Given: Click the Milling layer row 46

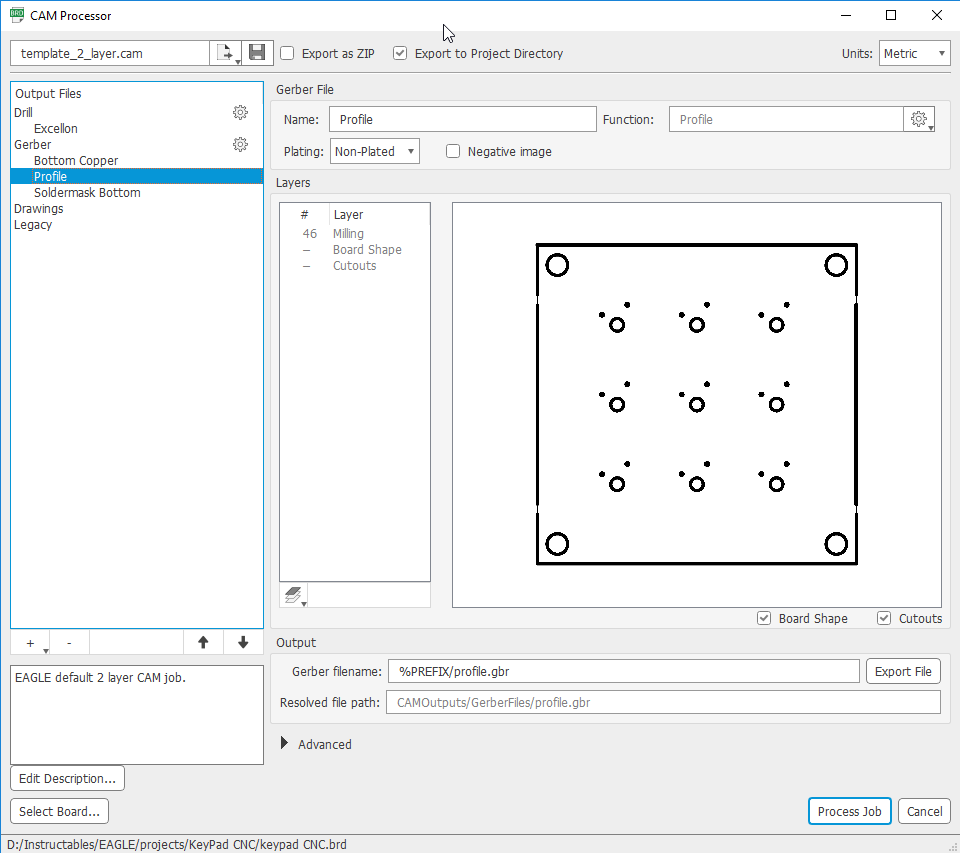Looking at the screenshot, I should pos(355,233).
